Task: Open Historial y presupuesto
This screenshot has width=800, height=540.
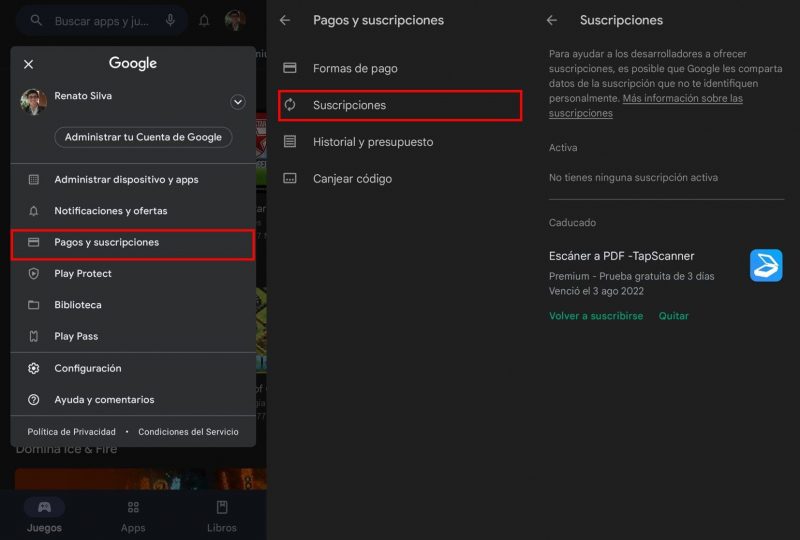Action: click(x=401, y=142)
